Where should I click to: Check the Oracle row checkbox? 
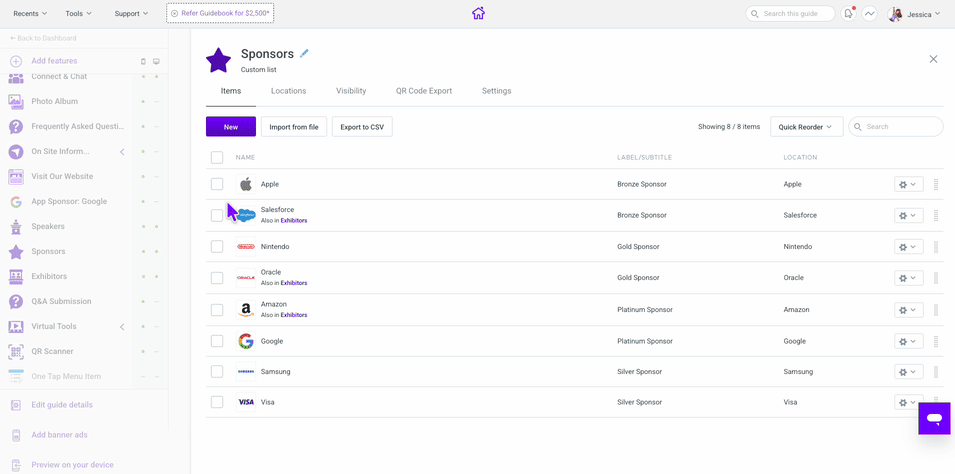pyautogui.click(x=217, y=278)
